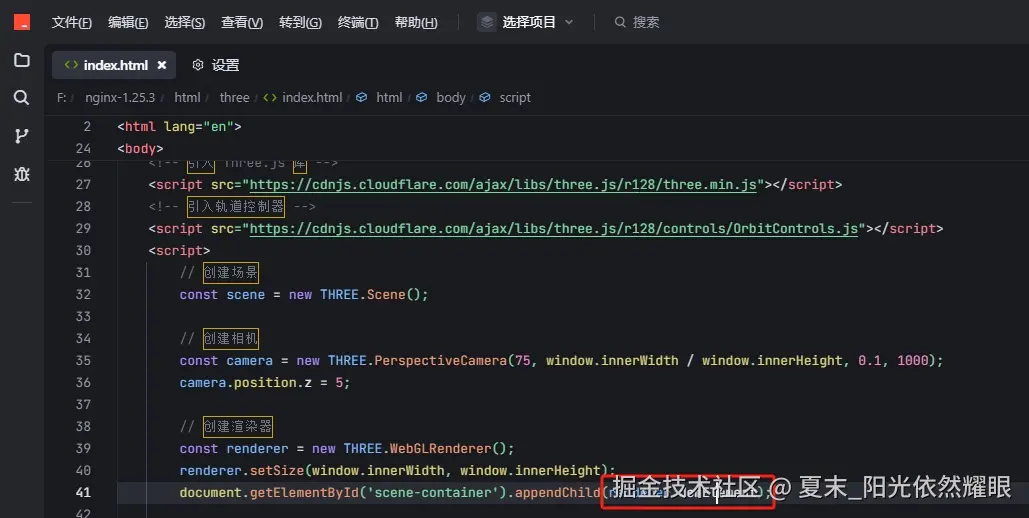Open the OrbitControls.js CDN link

pos(554,228)
